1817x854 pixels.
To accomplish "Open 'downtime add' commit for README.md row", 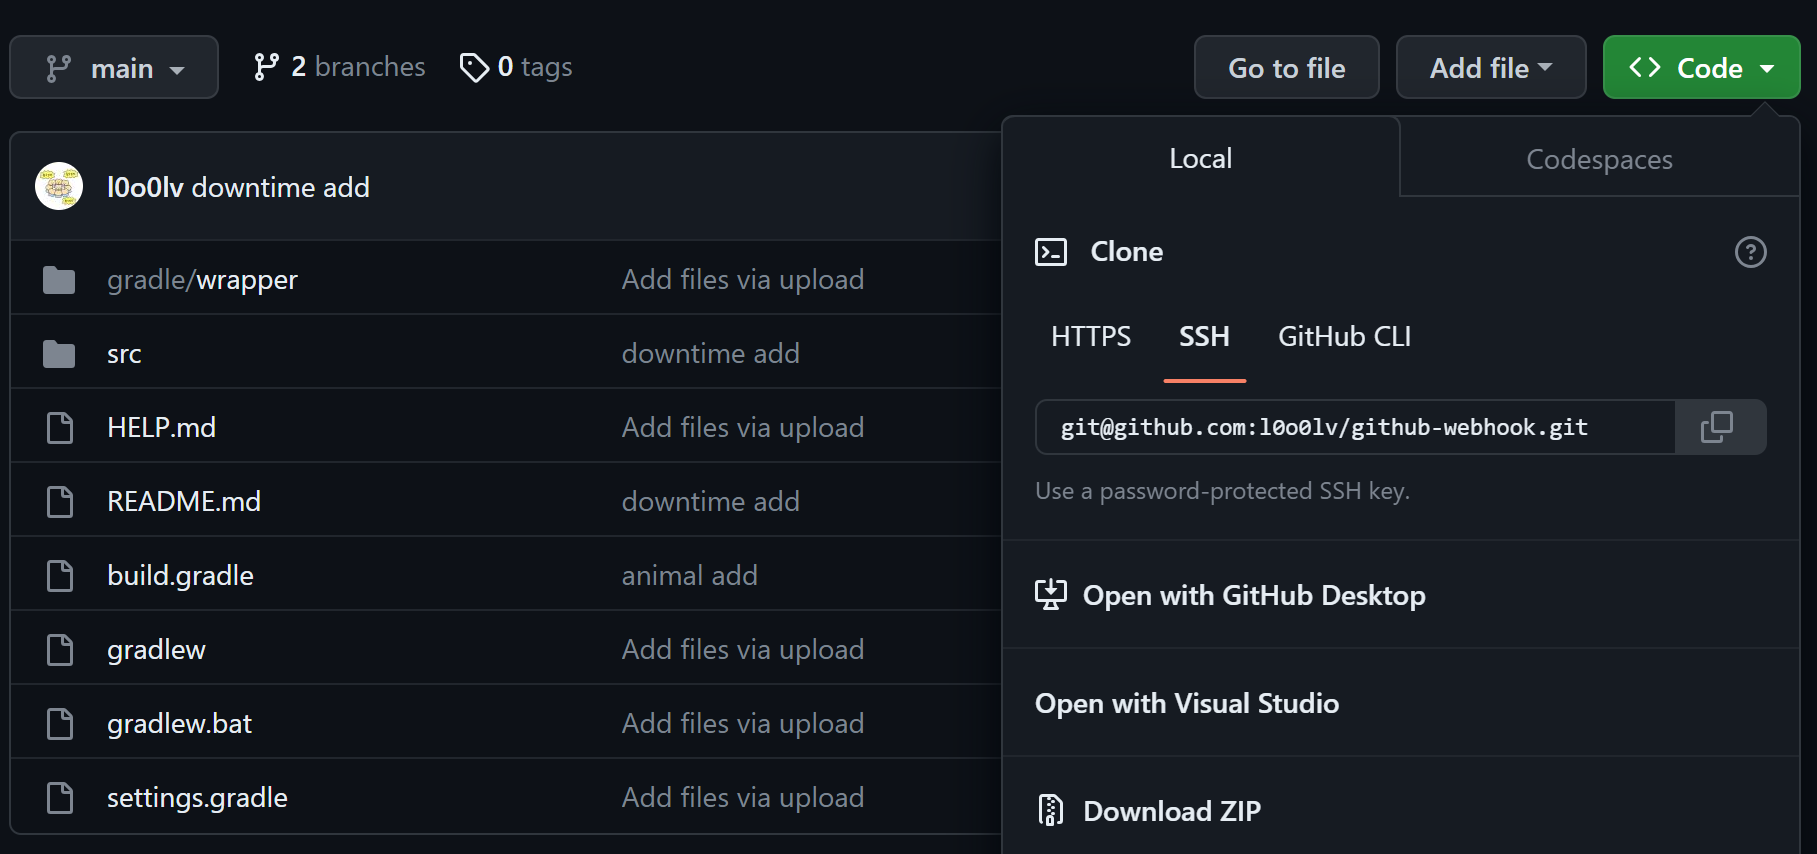I will [x=711, y=502].
